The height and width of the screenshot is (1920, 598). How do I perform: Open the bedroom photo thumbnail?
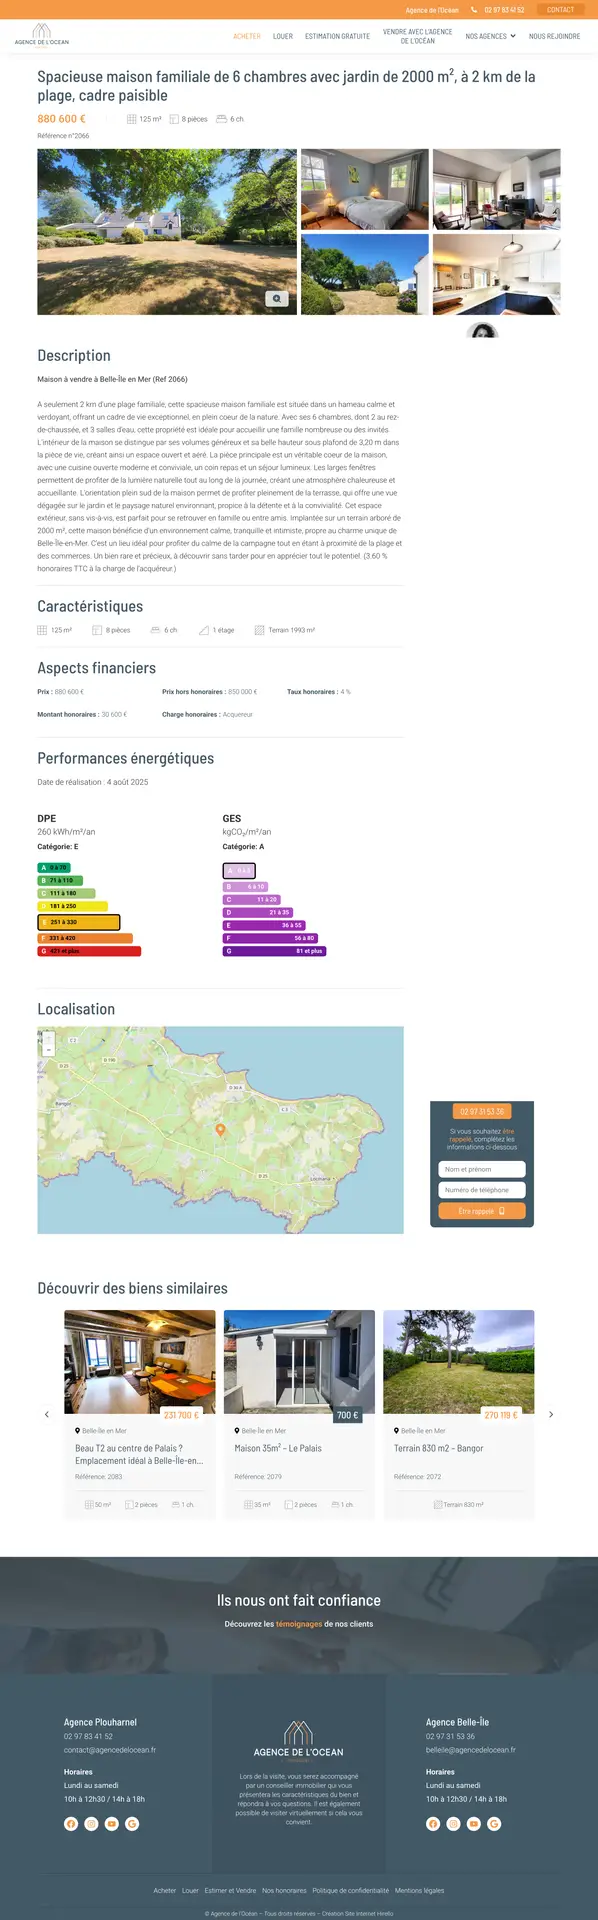tap(364, 190)
